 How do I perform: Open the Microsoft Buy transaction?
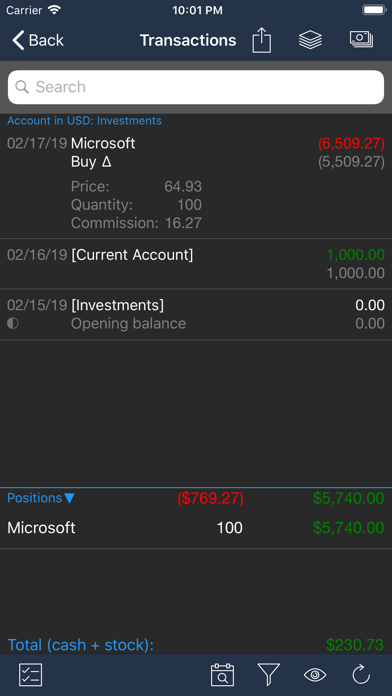pyautogui.click(x=196, y=183)
